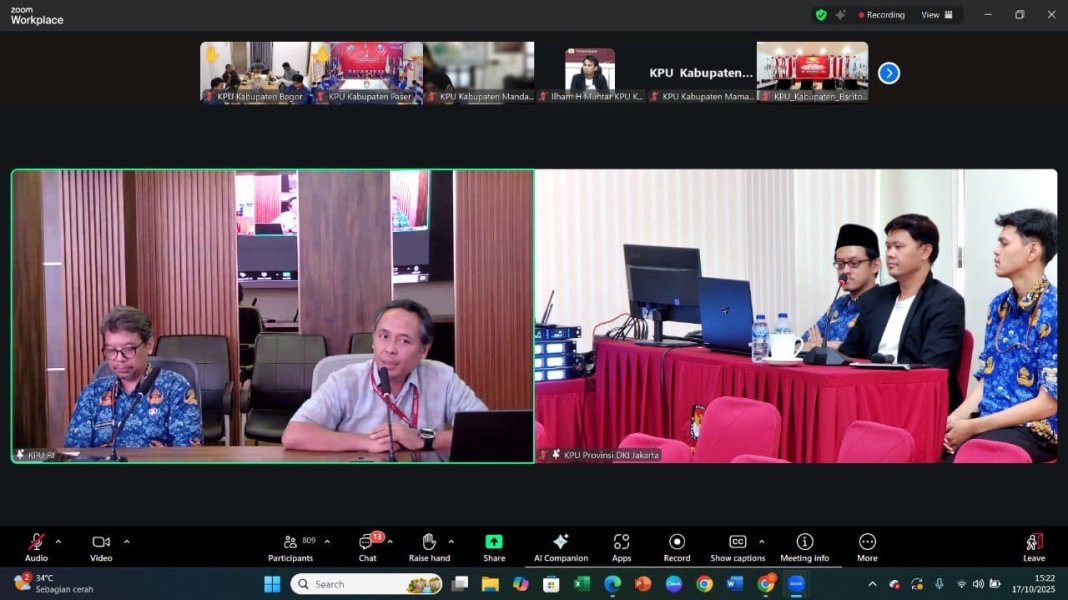
Task: Expand the Raise hand reactions arrow
Action: click(451, 542)
